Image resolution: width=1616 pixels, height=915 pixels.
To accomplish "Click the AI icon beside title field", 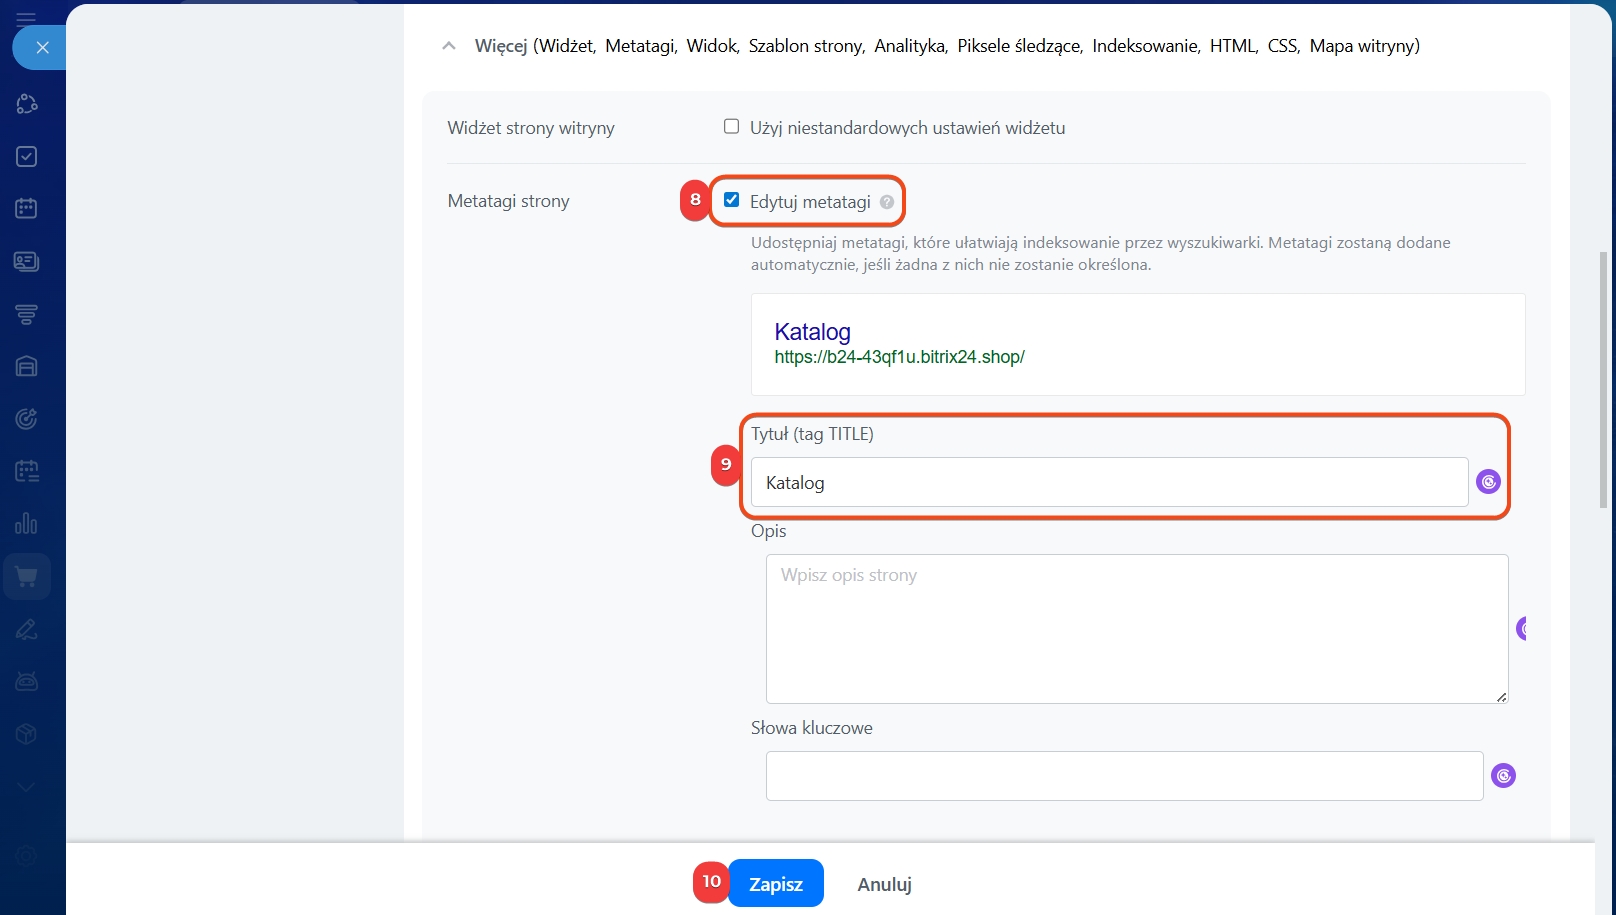I will coord(1488,482).
